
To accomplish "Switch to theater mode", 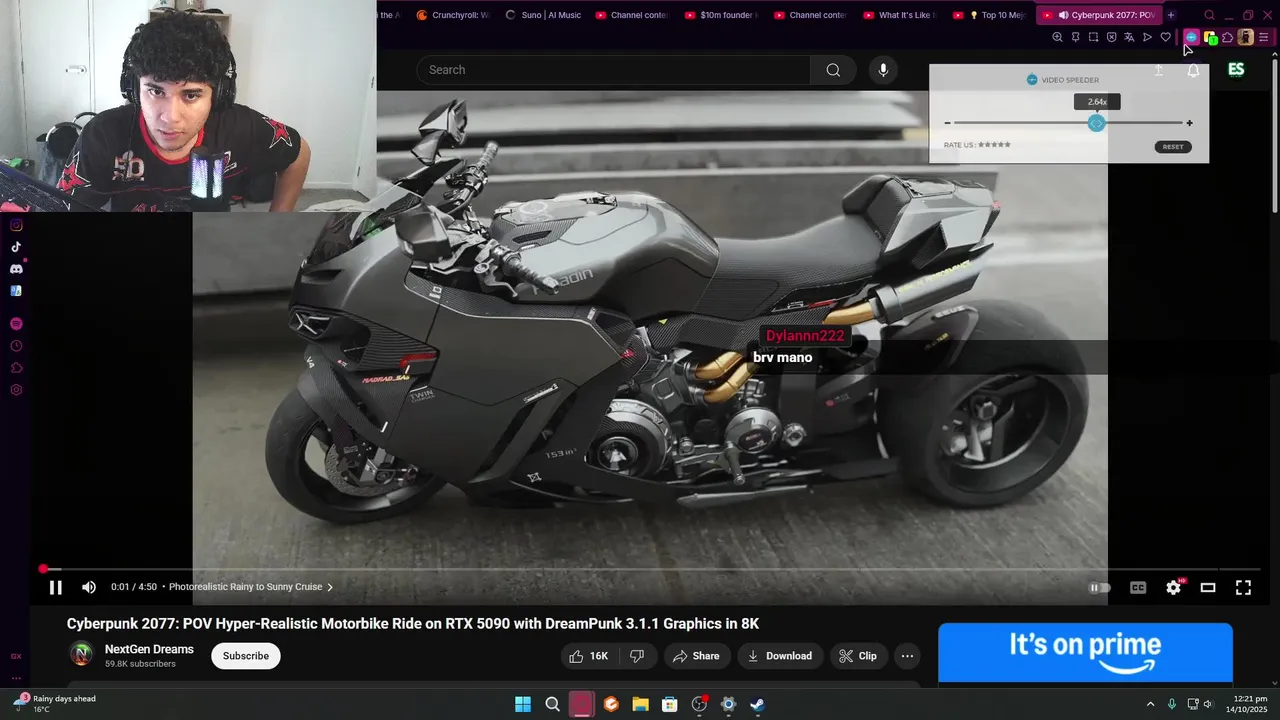I will (1208, 588).
